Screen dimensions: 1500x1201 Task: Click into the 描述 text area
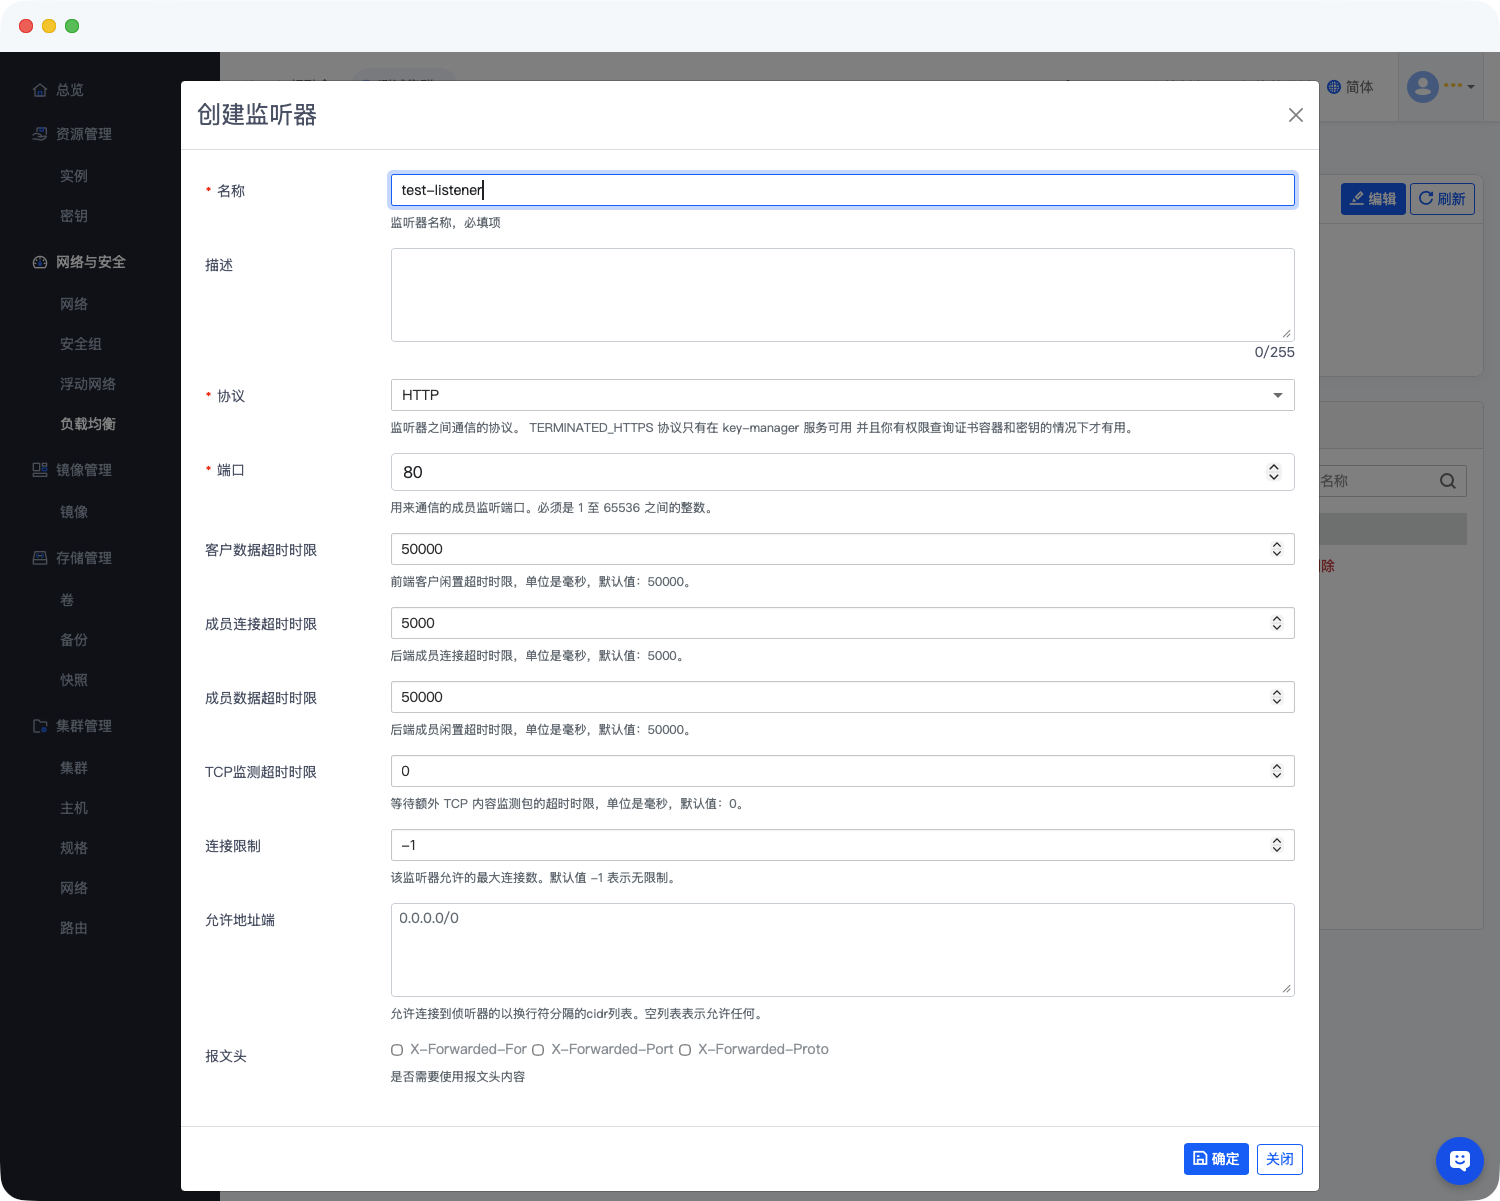[842, 295]
